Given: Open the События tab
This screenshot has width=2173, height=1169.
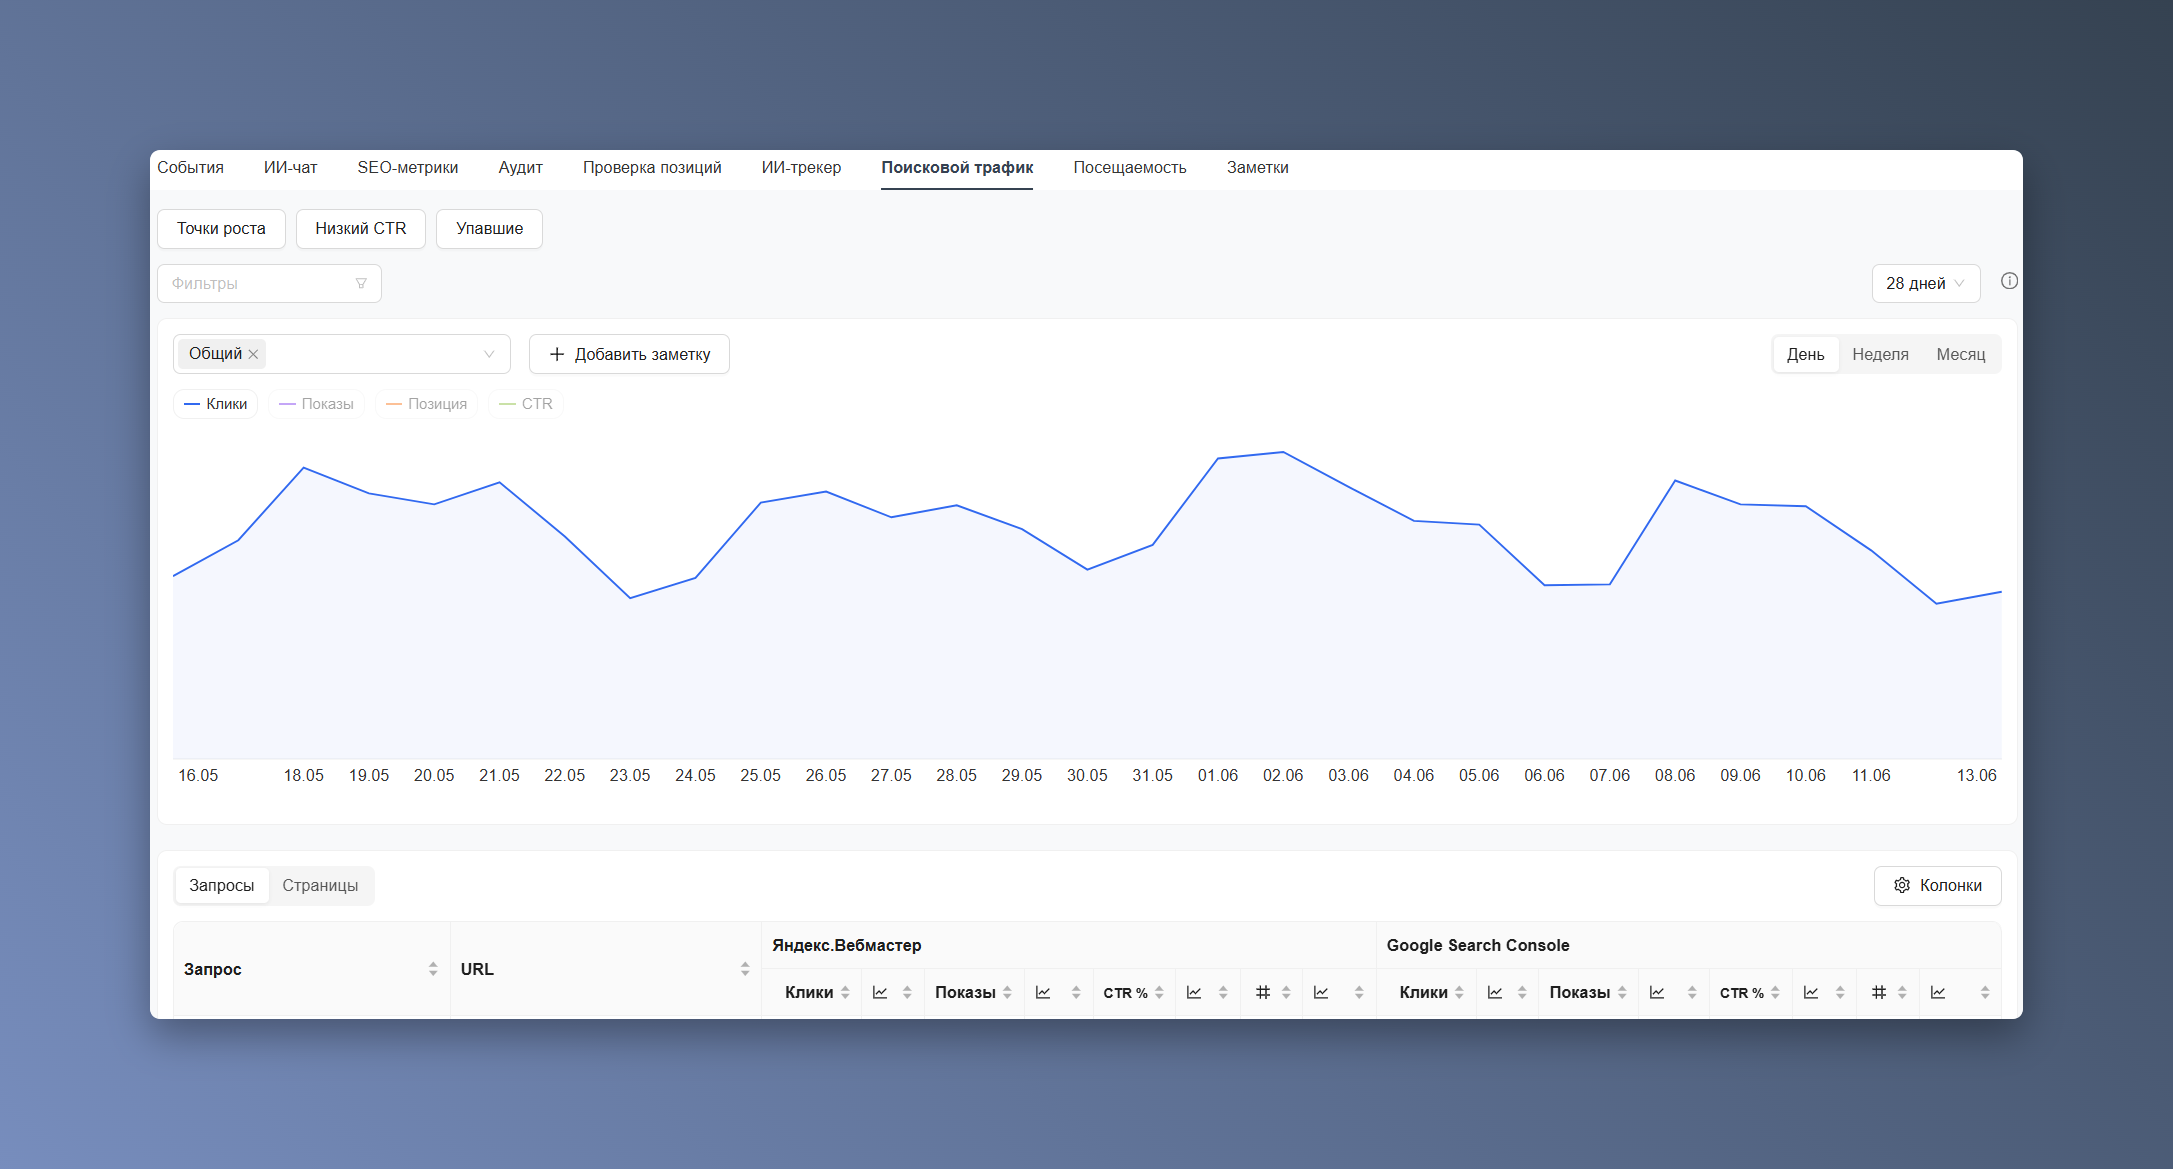Looking at the screenshot, I should click(x=190, y=167).
